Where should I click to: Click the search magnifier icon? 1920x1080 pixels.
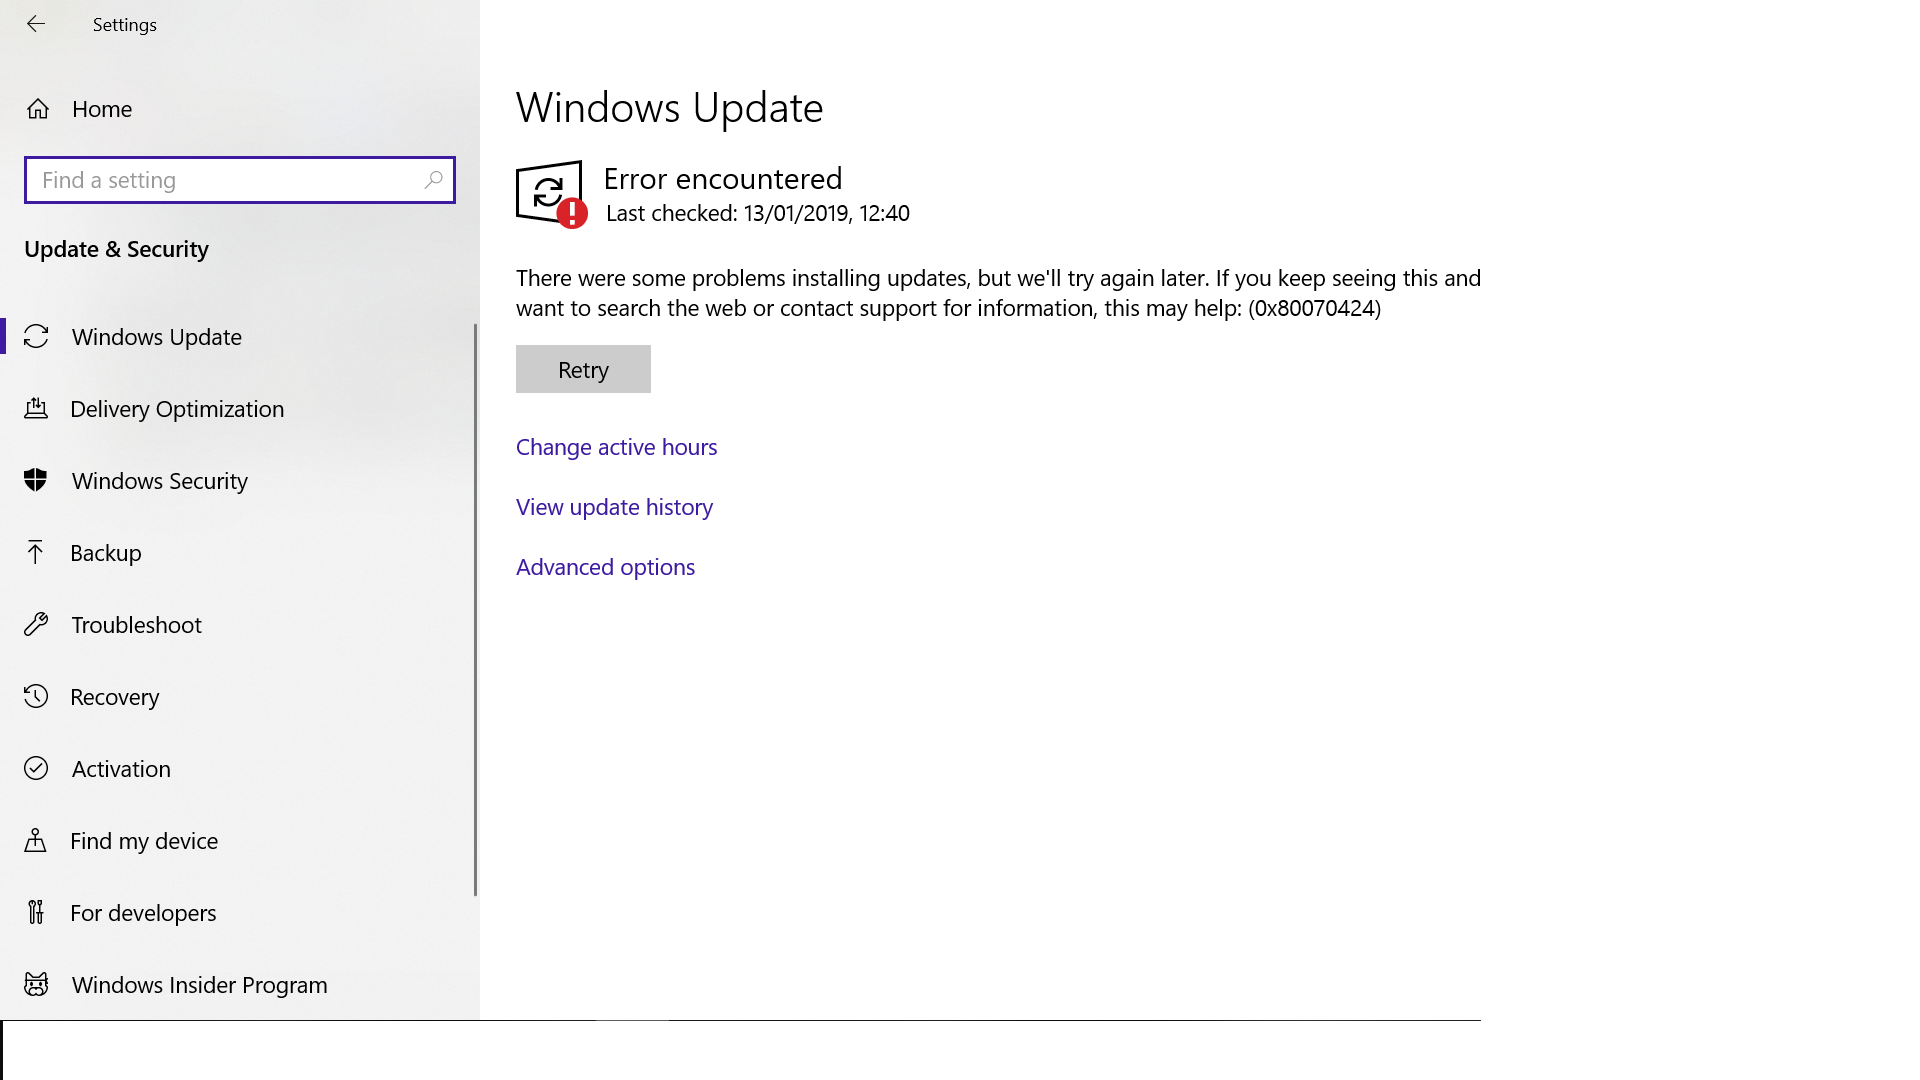433,180
